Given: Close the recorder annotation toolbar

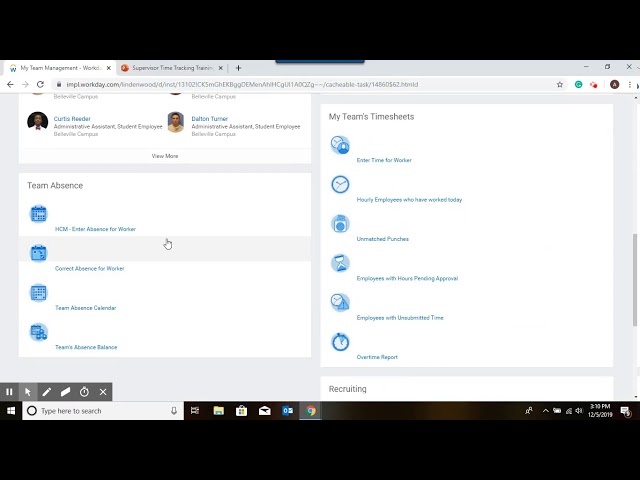Looking at the screenshot, I should pos(103,392).
